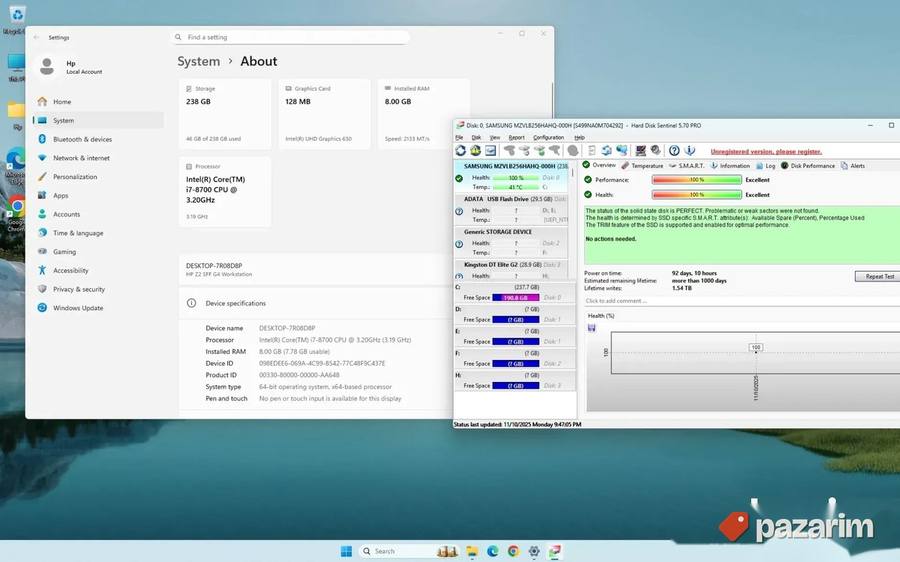Switch to the Disk Performance tab
The width and height of the screenshot is (900, 562).
tap(808, 166)
